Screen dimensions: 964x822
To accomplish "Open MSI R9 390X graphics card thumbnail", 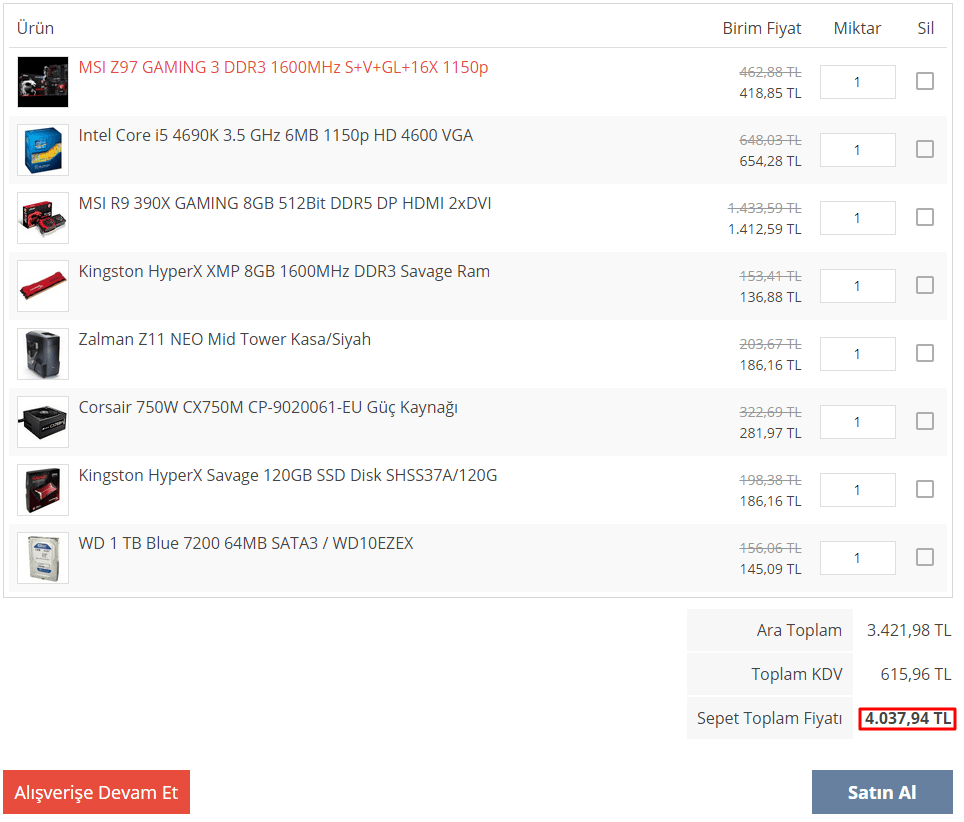I will pos(43,218).
